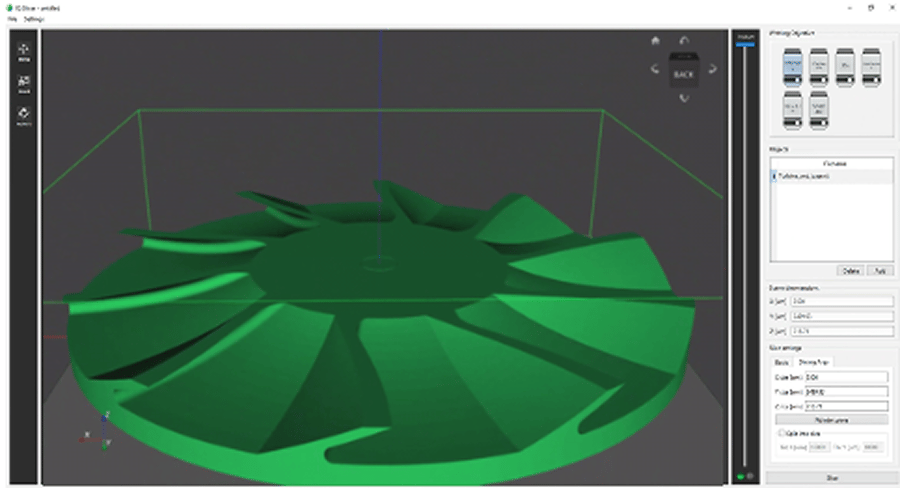900x488 pixels.
Task: Open the Settings menu
Action: [x=34, y=19]
